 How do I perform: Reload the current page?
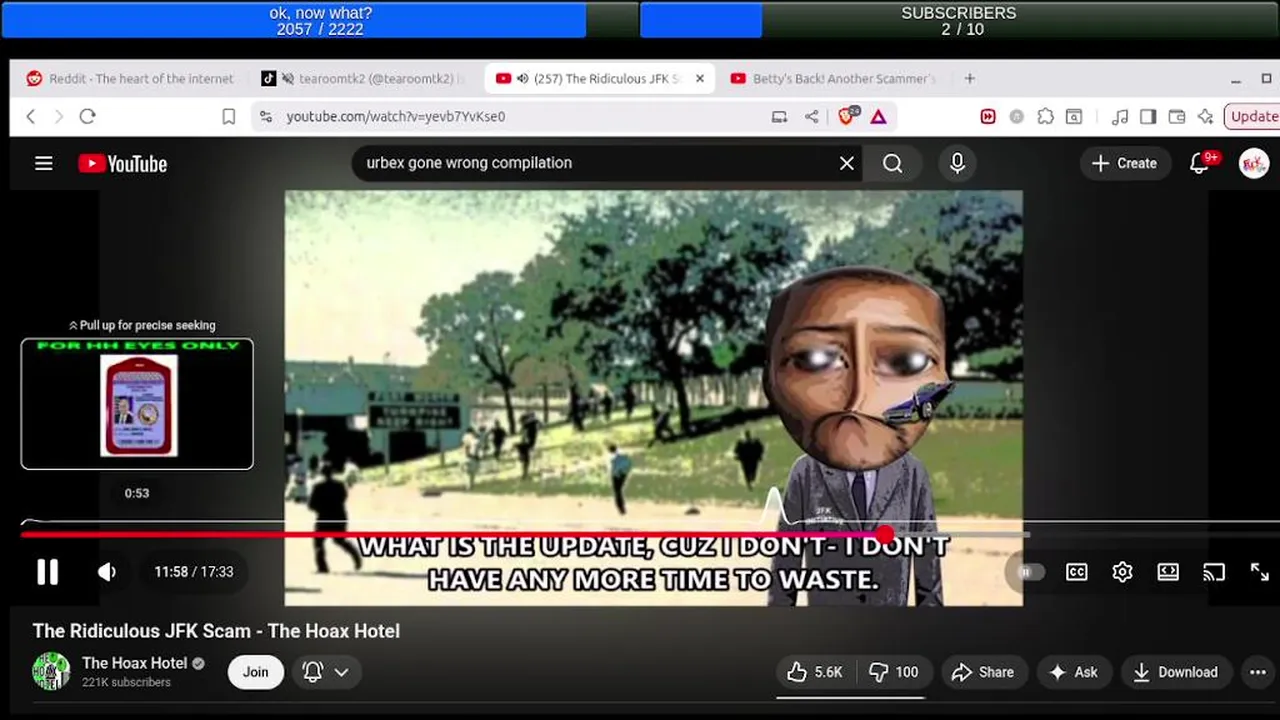(x=87, y=117)
